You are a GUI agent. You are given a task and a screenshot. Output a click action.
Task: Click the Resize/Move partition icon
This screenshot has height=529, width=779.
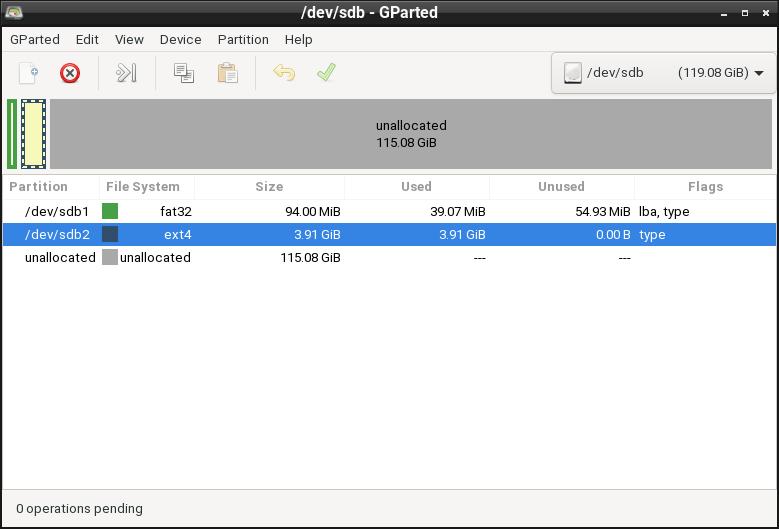[126, 73]
